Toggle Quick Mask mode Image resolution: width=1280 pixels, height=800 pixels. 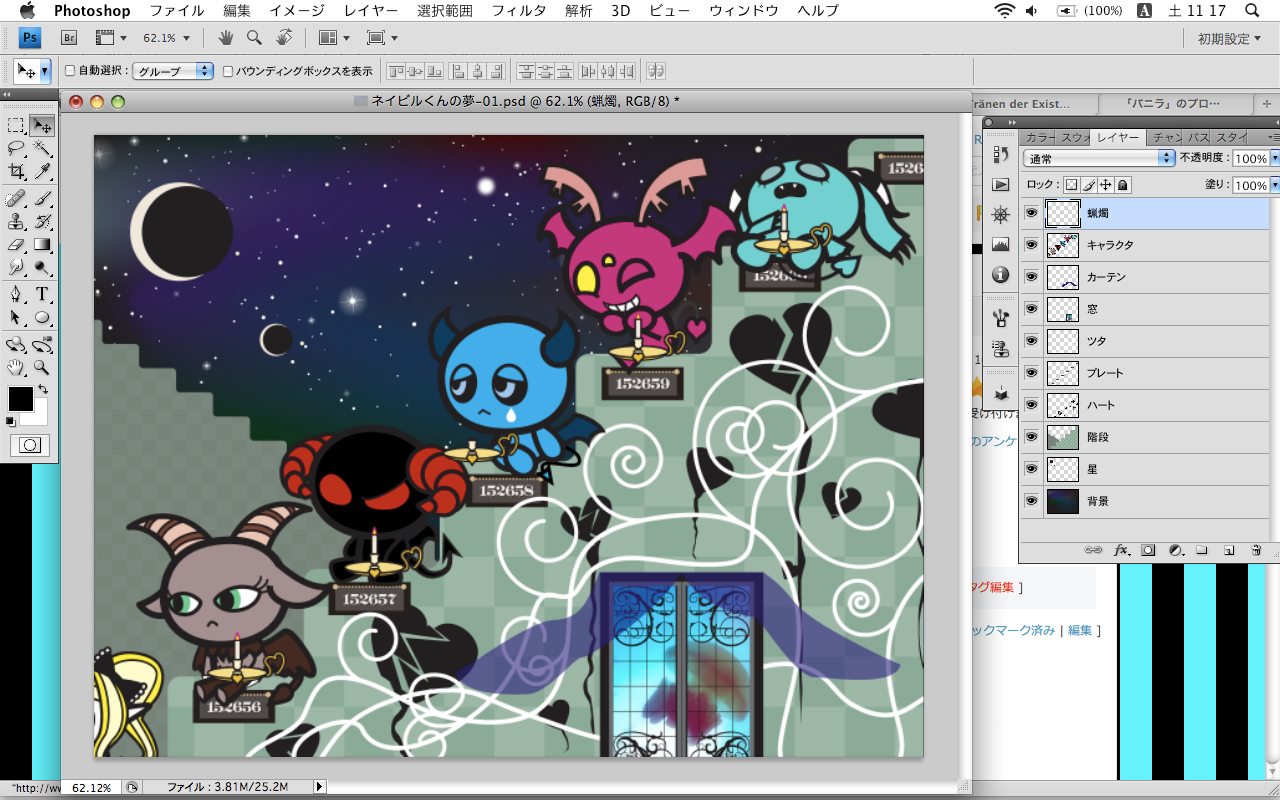(x=29, y=445)
